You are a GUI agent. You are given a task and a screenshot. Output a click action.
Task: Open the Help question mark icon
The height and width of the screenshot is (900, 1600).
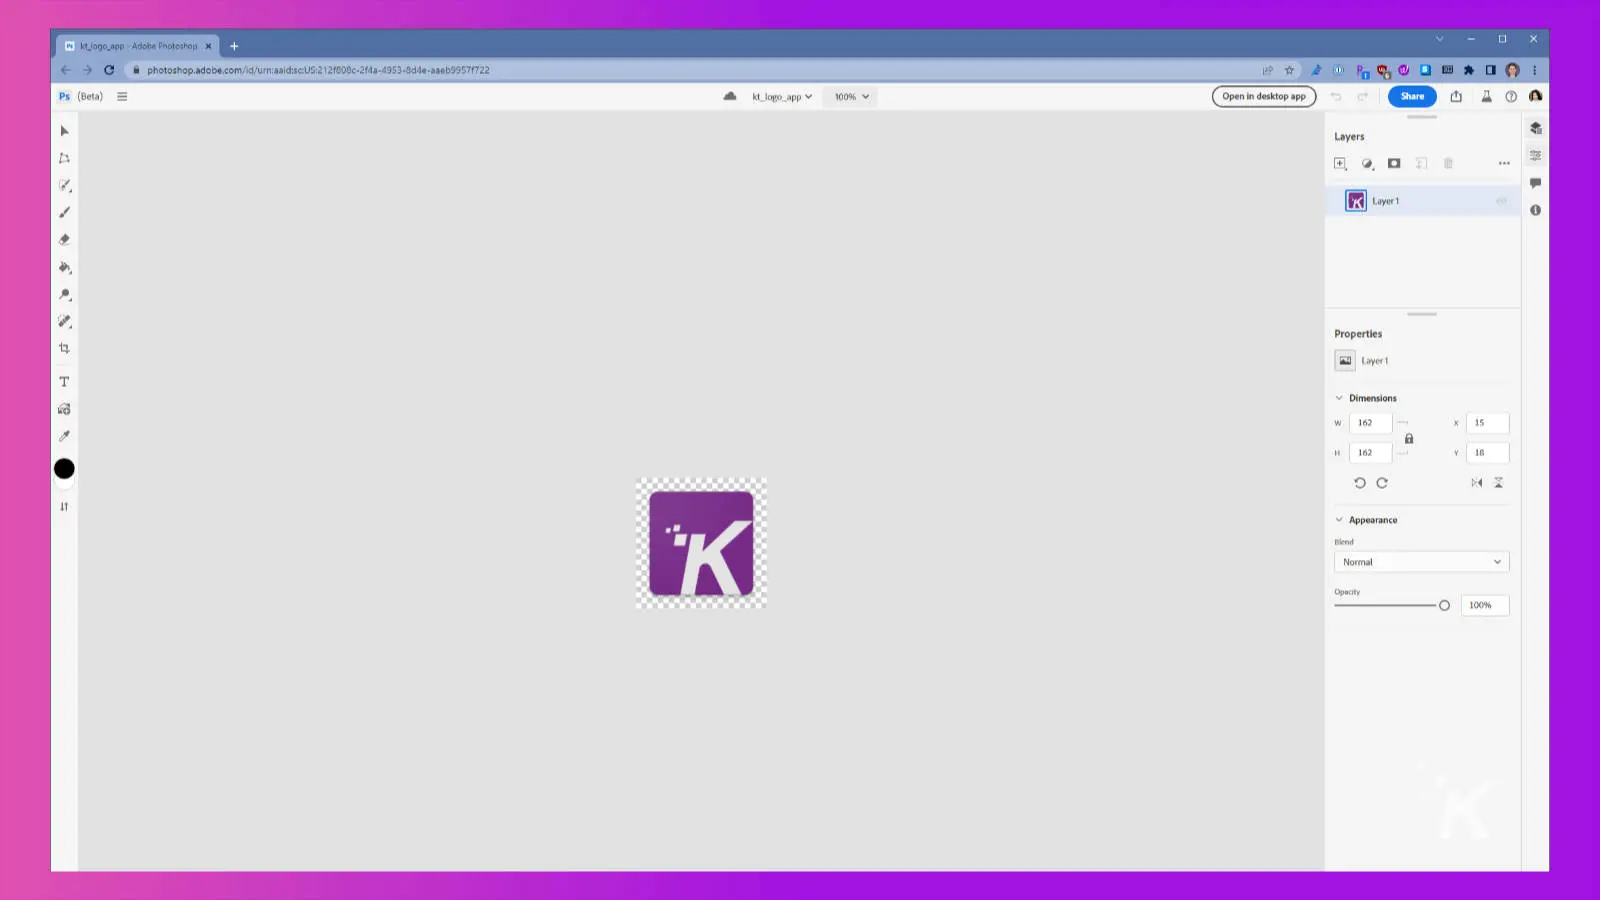1511,96
